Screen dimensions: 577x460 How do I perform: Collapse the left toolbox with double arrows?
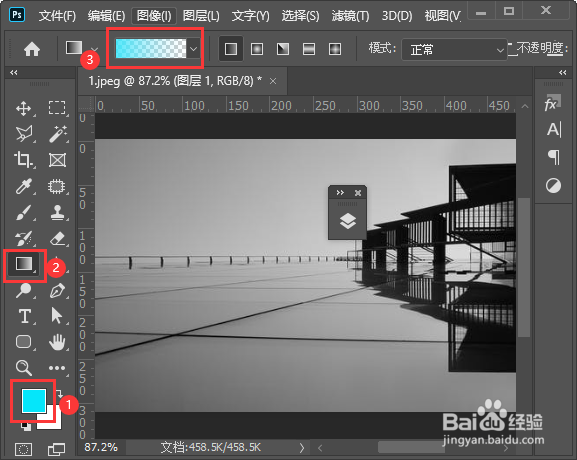pos(14,72)
